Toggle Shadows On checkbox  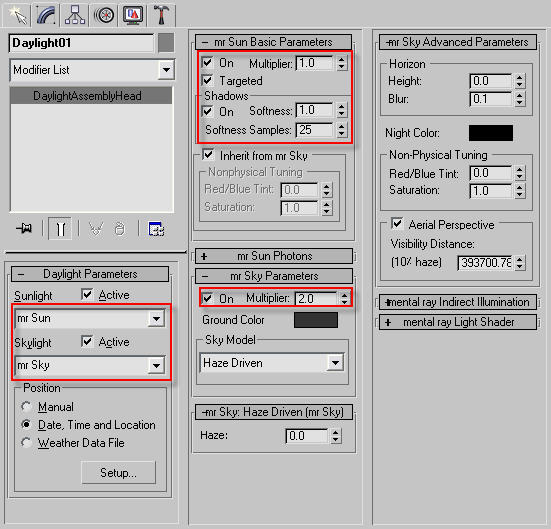point(207,111)
